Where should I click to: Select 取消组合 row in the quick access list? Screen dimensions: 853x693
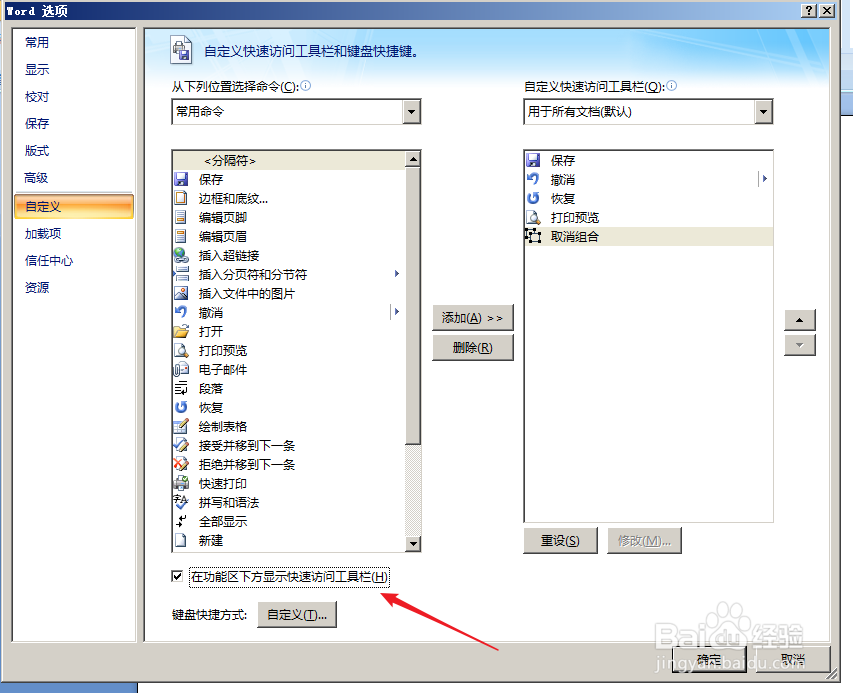point(648,236)
